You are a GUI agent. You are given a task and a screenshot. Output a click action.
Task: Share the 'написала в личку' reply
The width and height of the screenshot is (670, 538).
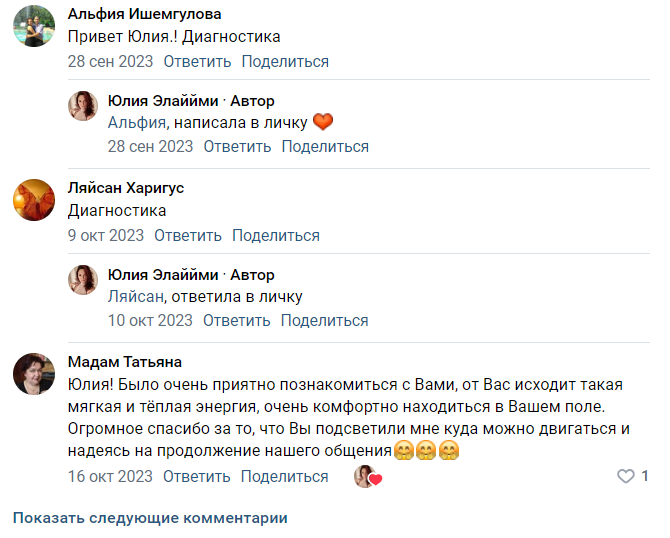[x=325, y=147]
